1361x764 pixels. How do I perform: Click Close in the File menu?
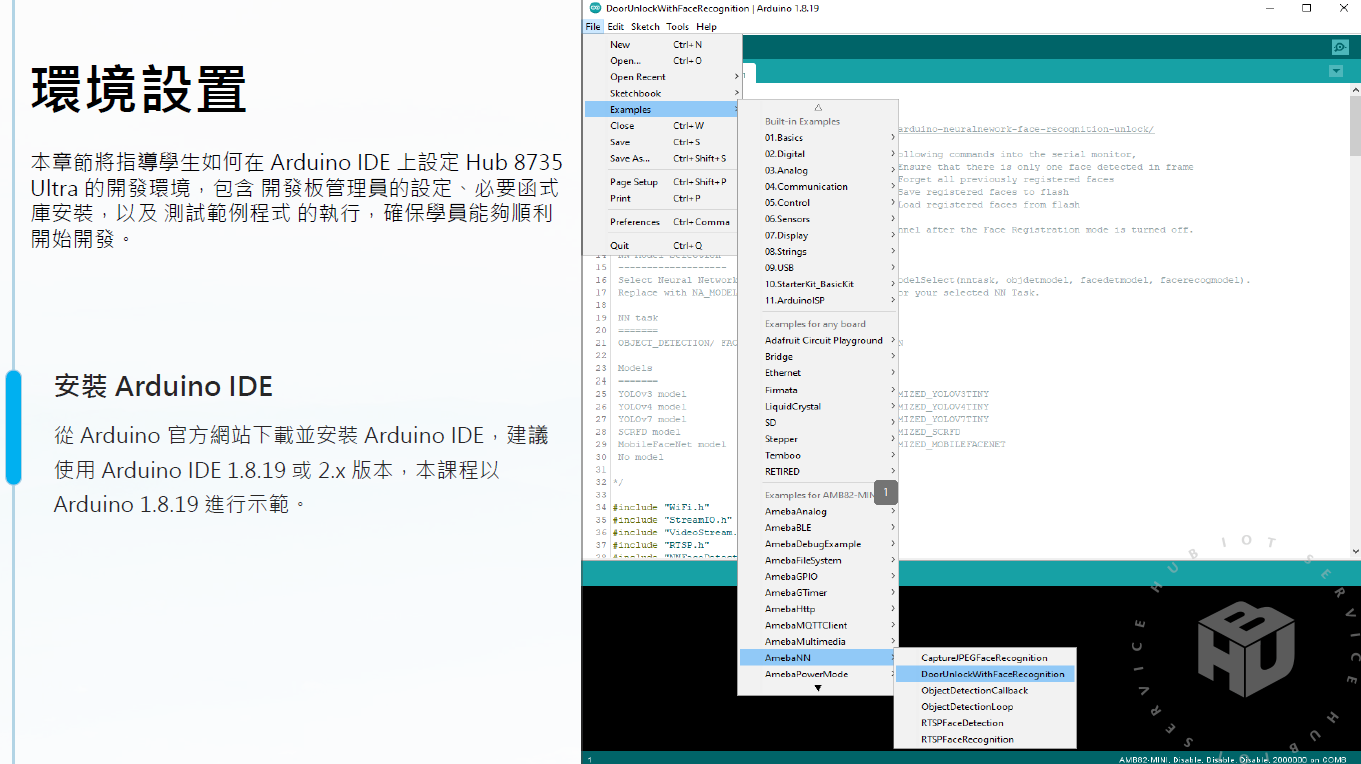tap(663, 126)
